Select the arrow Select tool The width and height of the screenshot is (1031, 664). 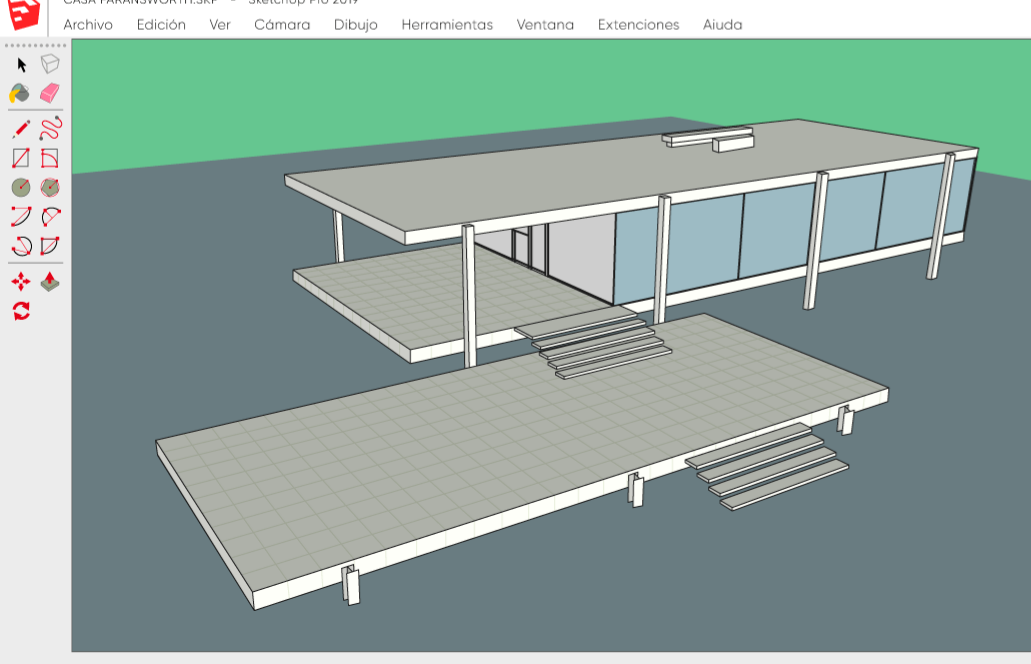(x=22, y=64)
